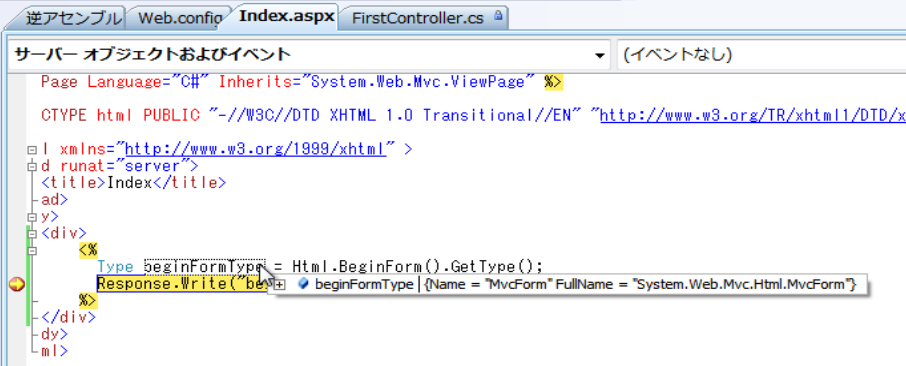The image size is (906, 366).
Task: Click the CTYPE html PUBLIC doctype text
Action: pos(121,115)
